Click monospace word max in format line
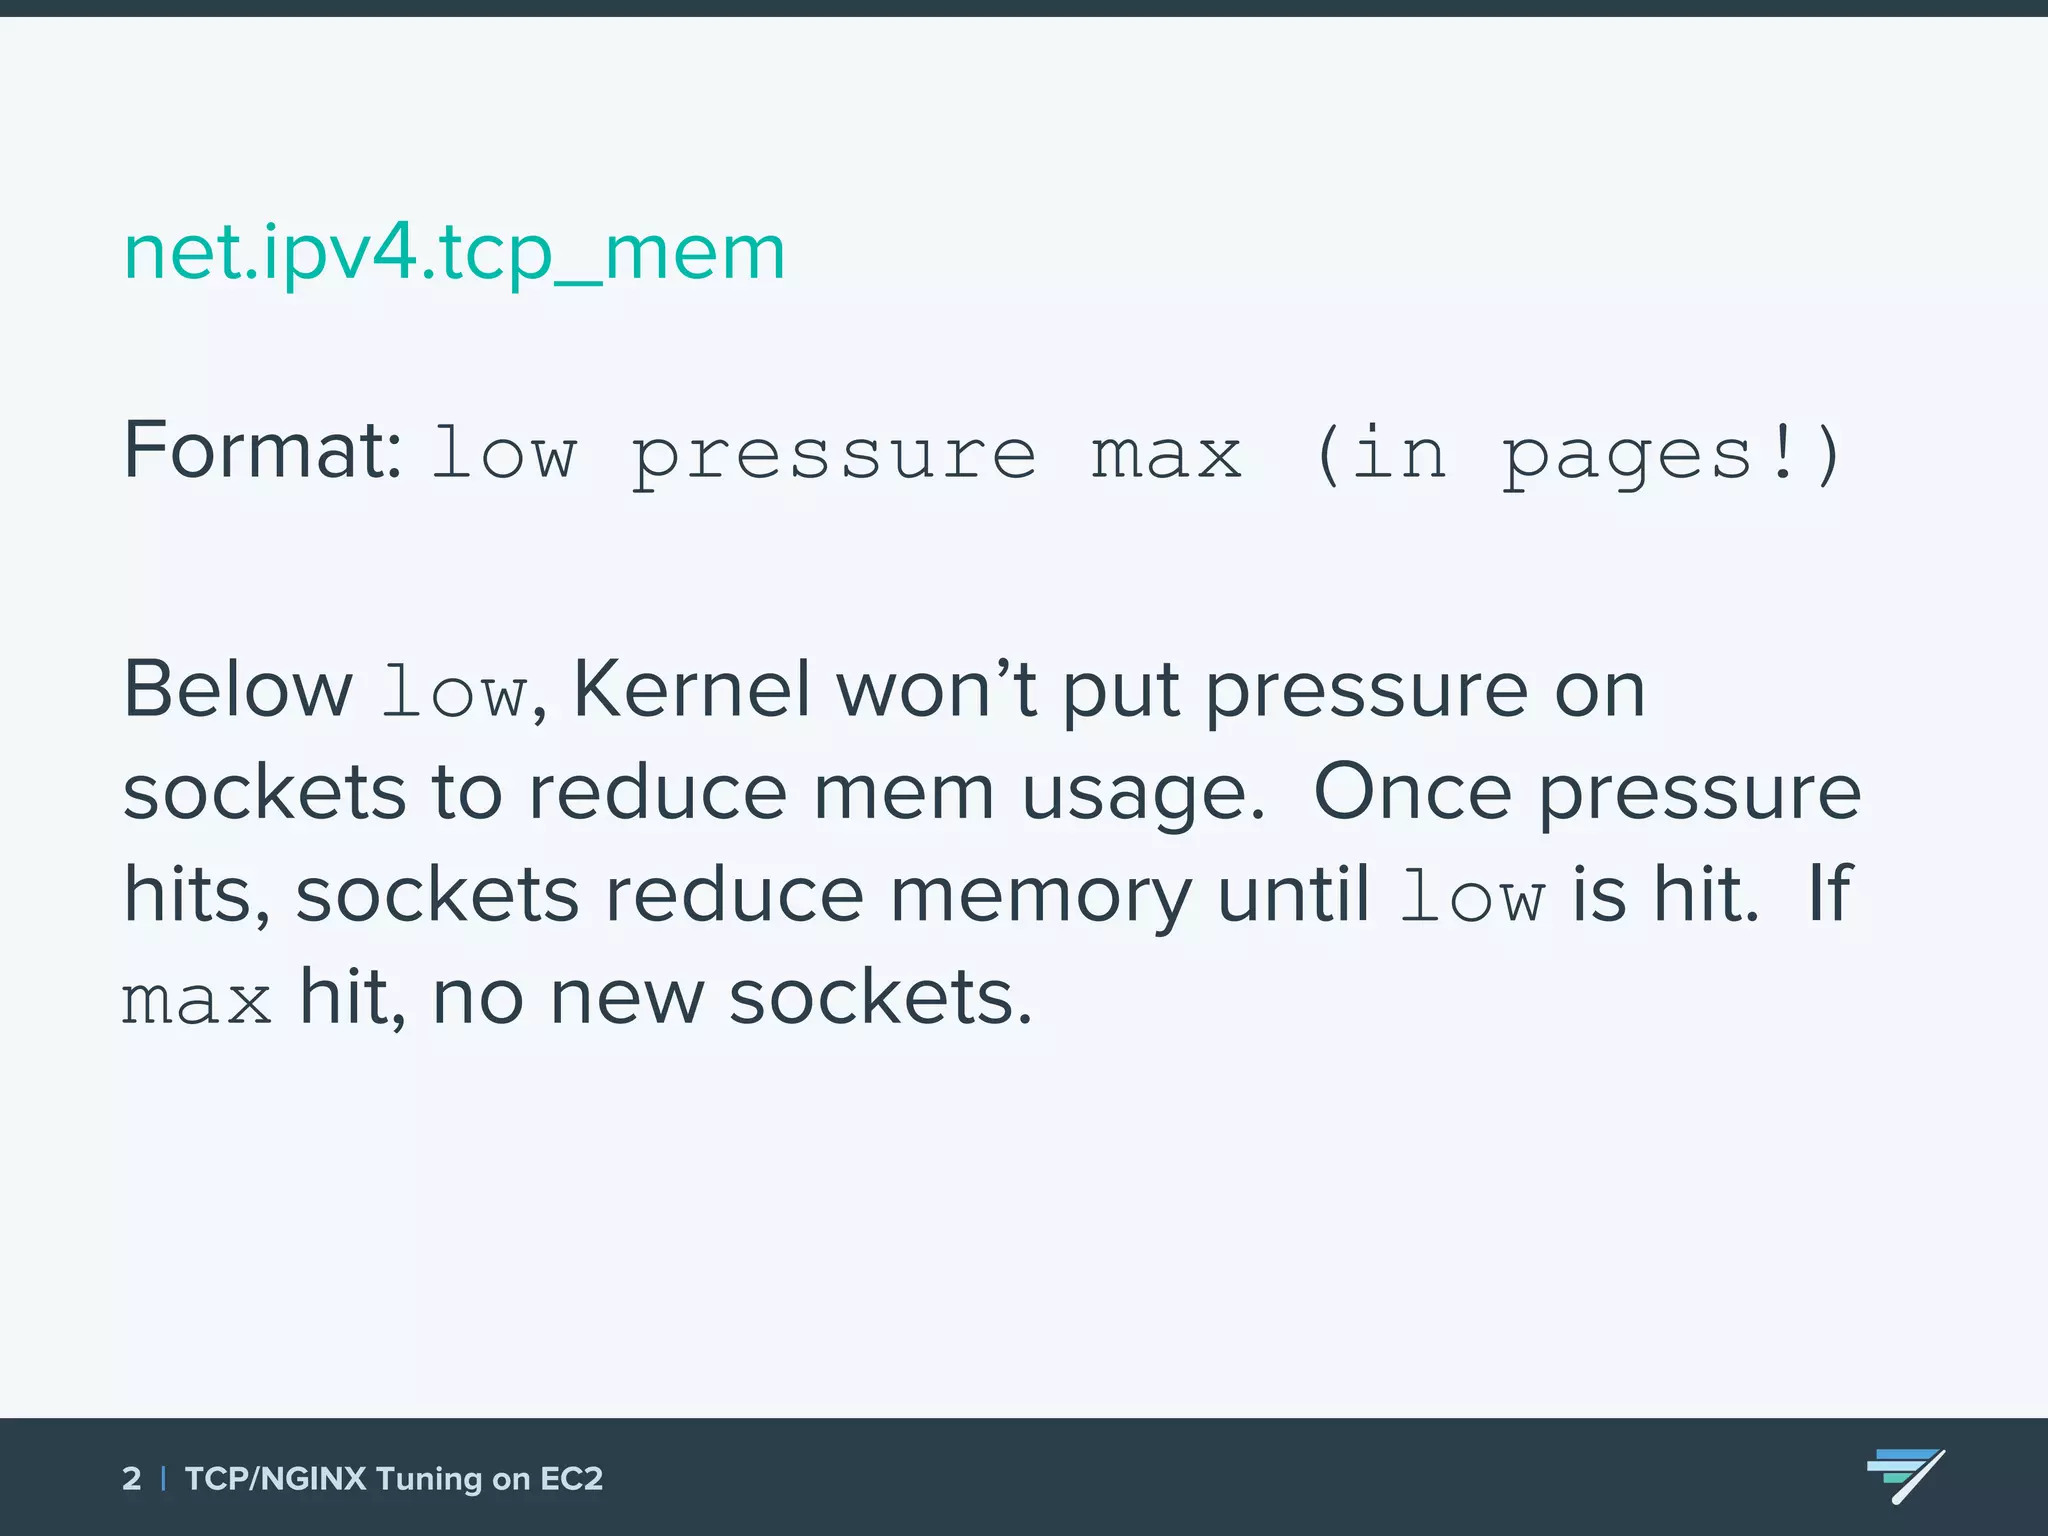The height and width of the screenshot is (1536, 2048). 1166,456
